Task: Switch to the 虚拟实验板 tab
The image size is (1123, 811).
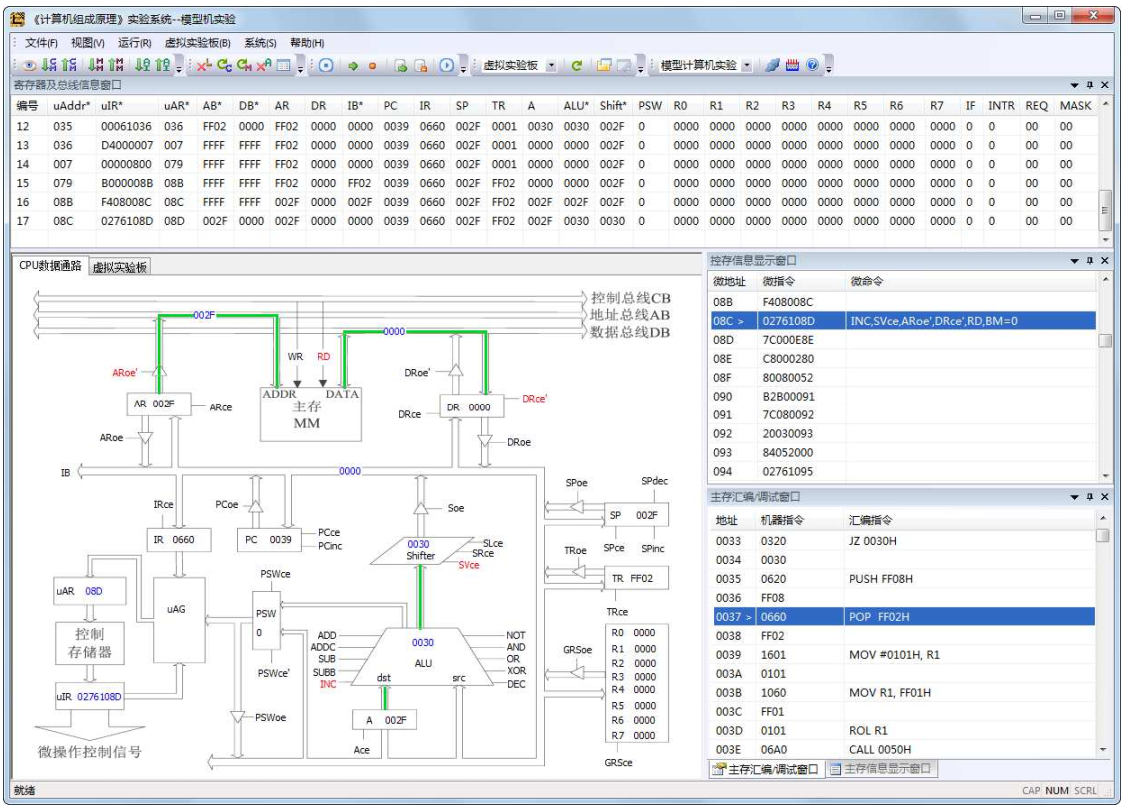Action: [120, 266]
